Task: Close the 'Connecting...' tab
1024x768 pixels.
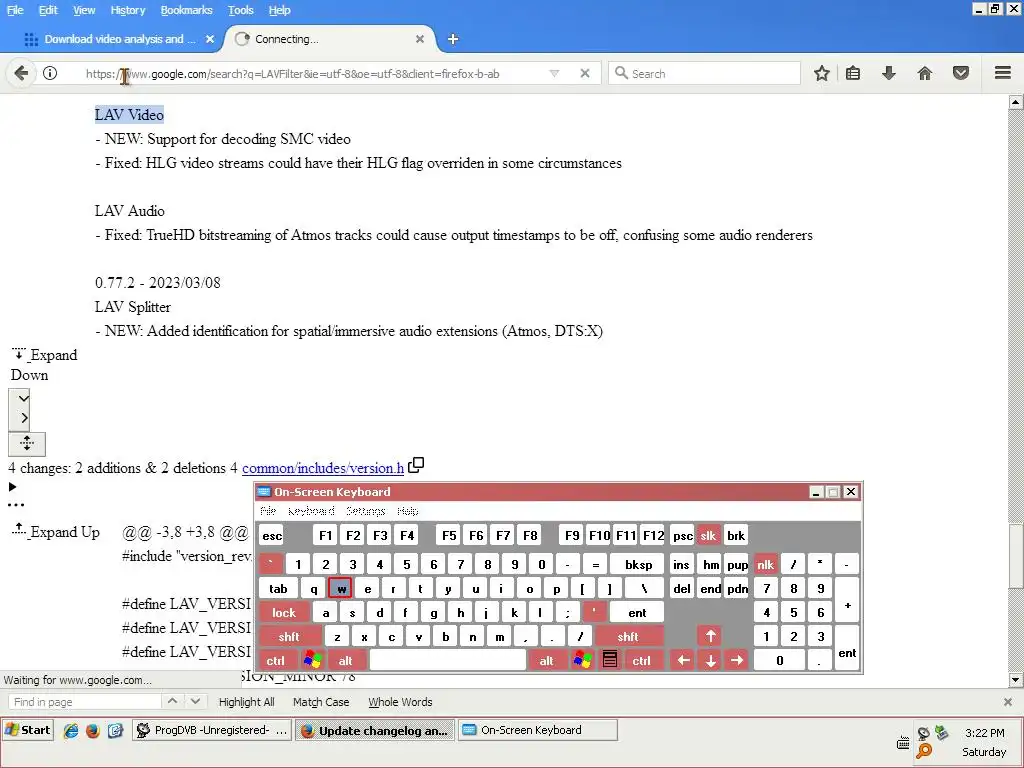Action: tap(420, 39)
